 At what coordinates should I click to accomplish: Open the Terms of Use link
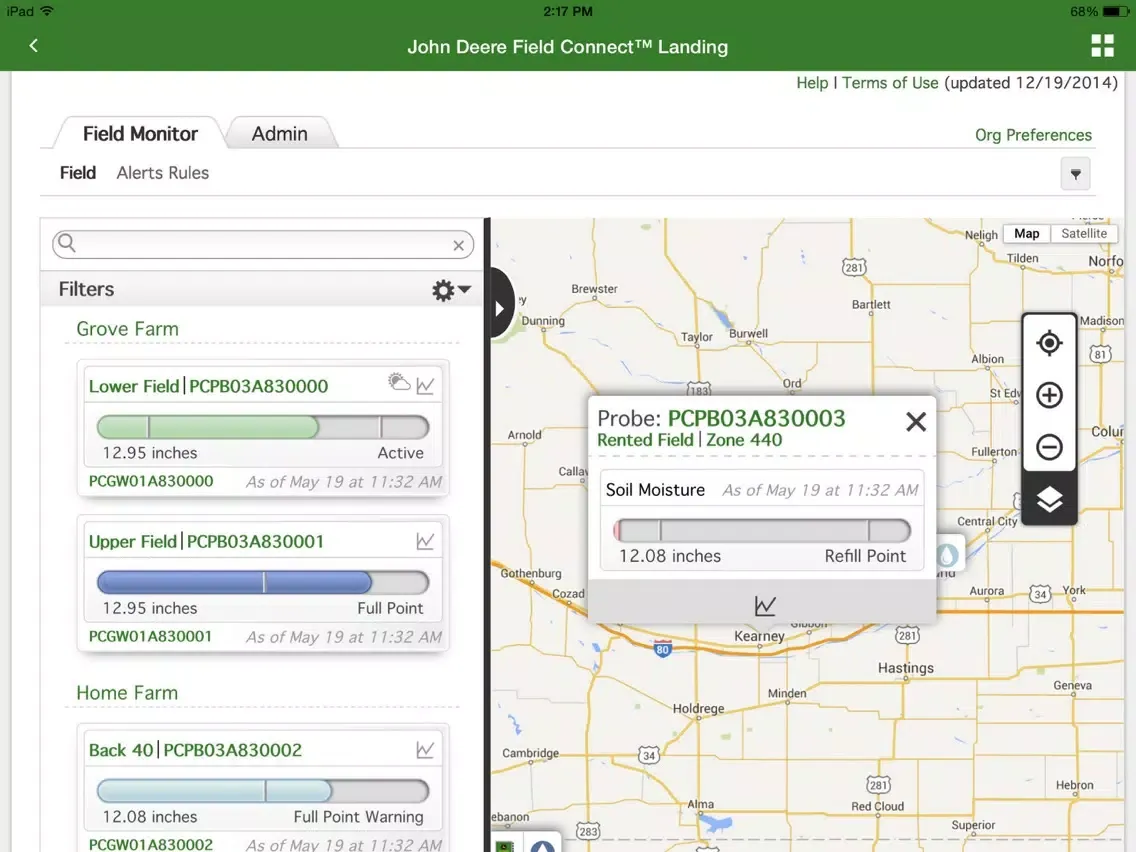point(890,83)
